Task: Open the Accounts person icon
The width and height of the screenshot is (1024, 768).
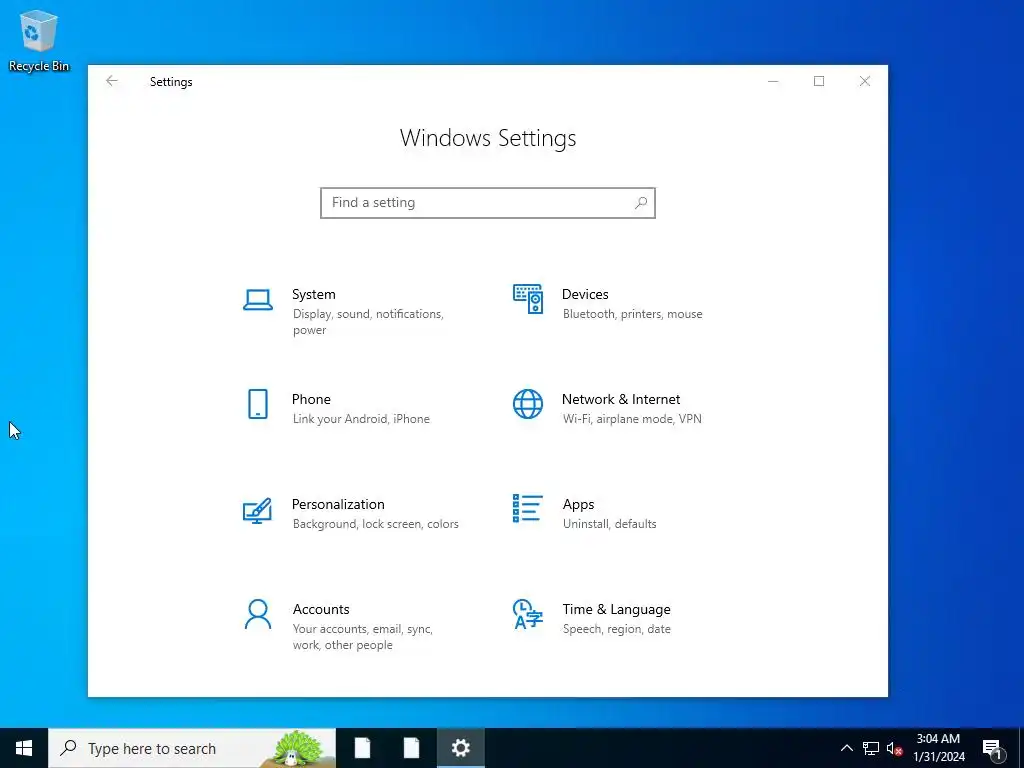Action: click(258, 614)
